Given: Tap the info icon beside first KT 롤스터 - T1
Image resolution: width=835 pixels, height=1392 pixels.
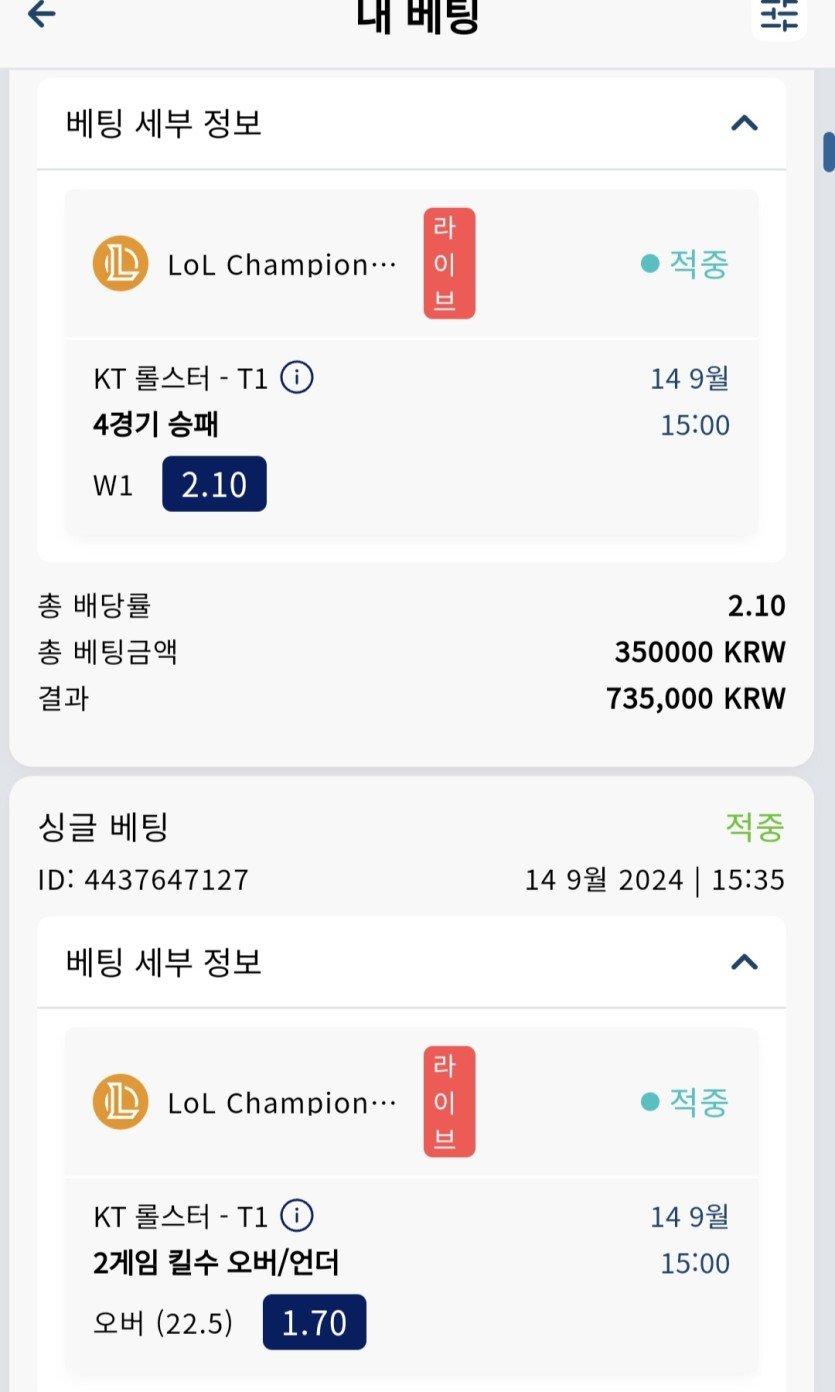Looking at the screenshot, I should coord(297,378).
